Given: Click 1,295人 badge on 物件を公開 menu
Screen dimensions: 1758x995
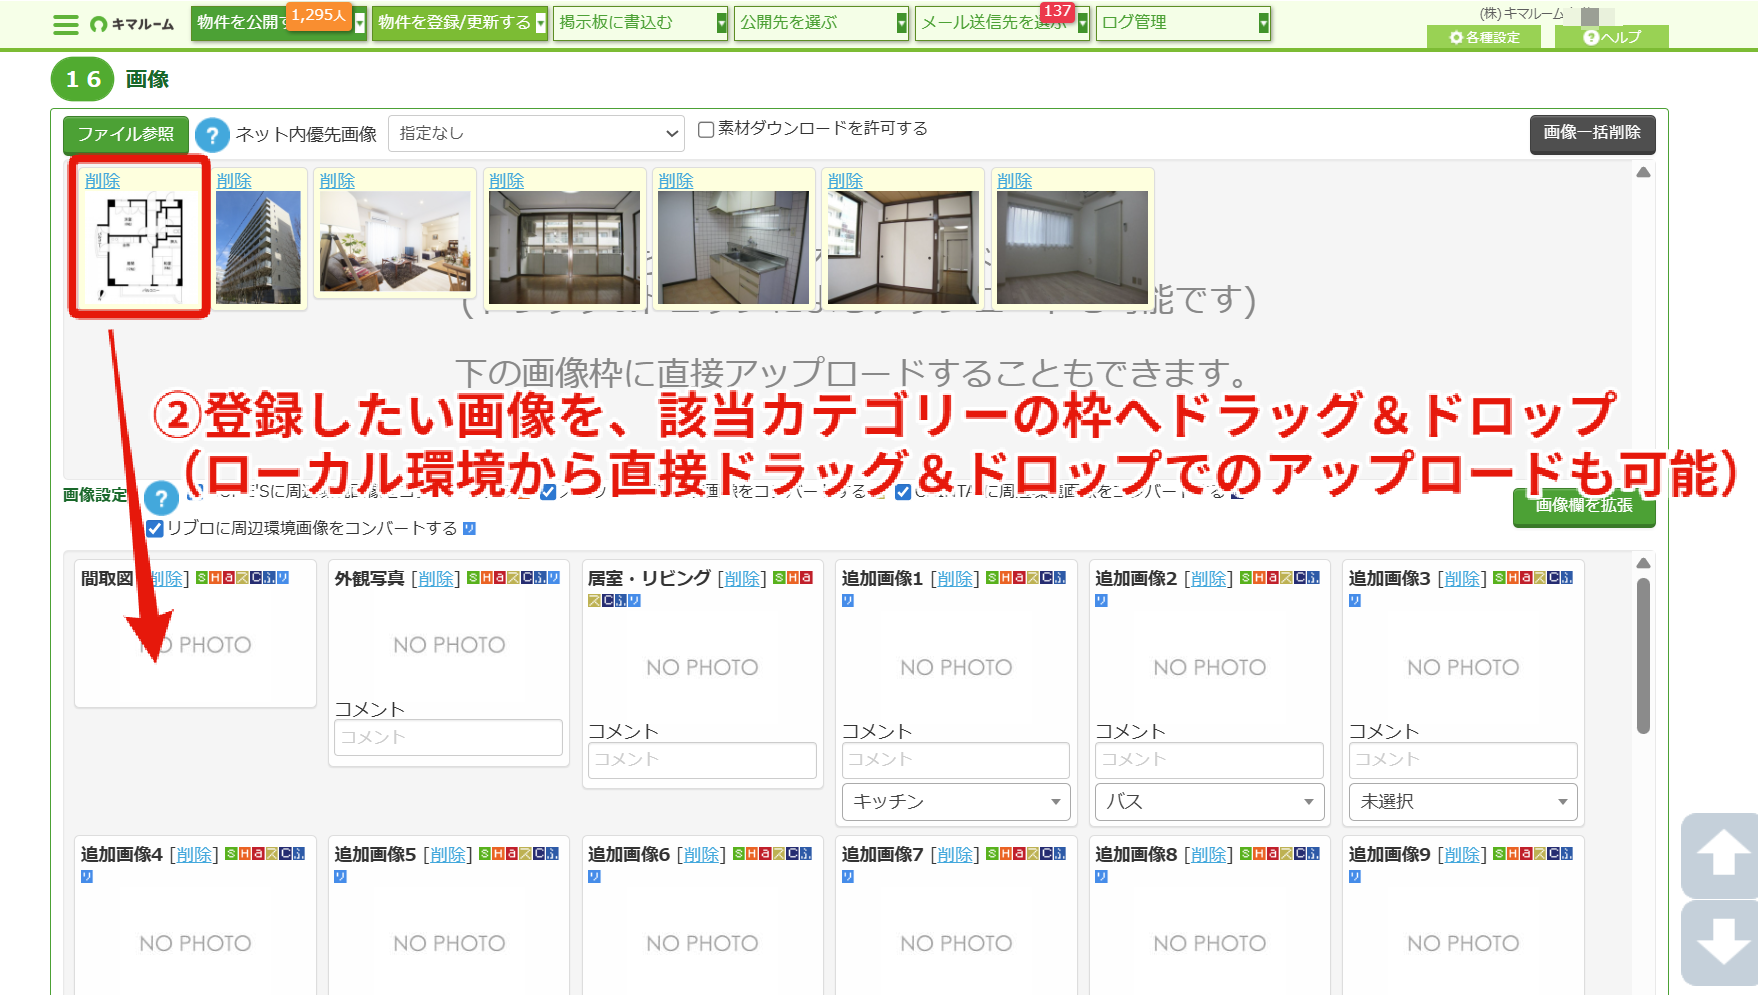Looking at the screenshot, I should point(319,15).
